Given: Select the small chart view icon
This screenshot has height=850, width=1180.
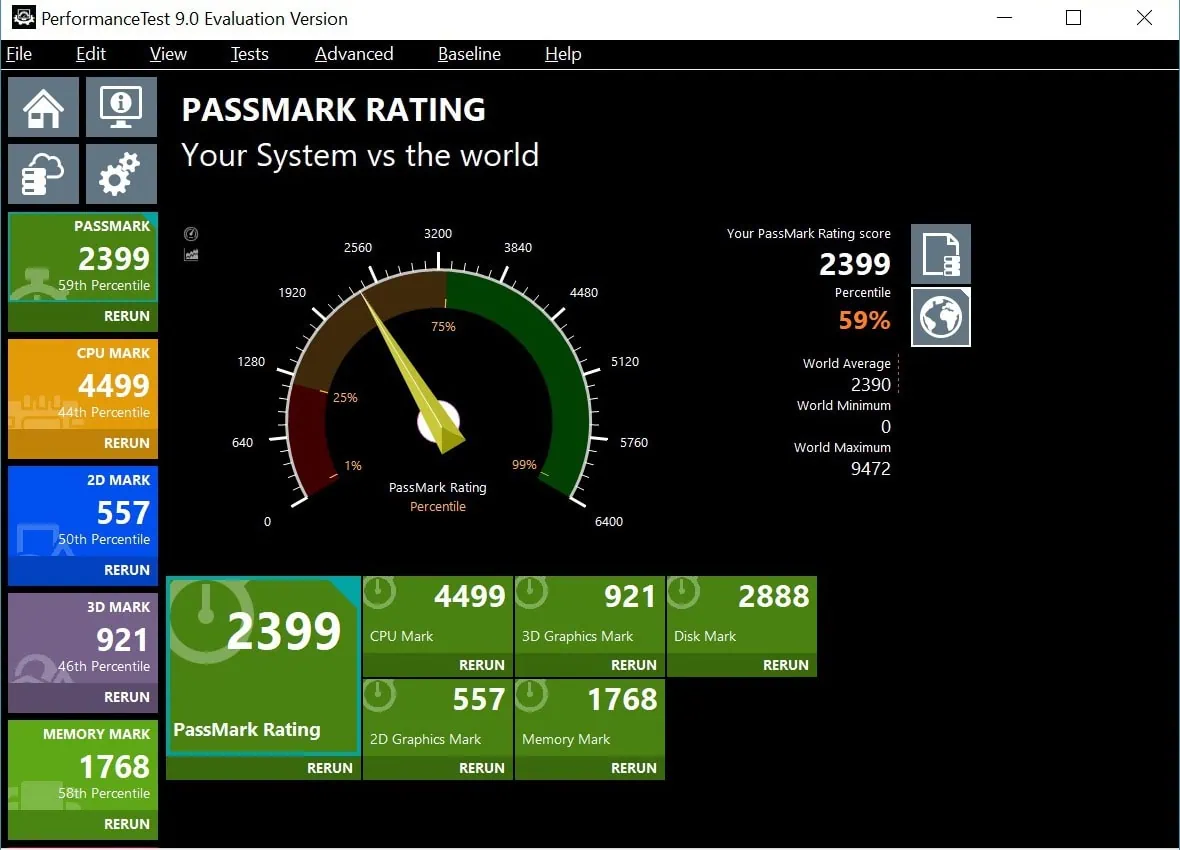Looking at the screenshot, I should [191, 255].
